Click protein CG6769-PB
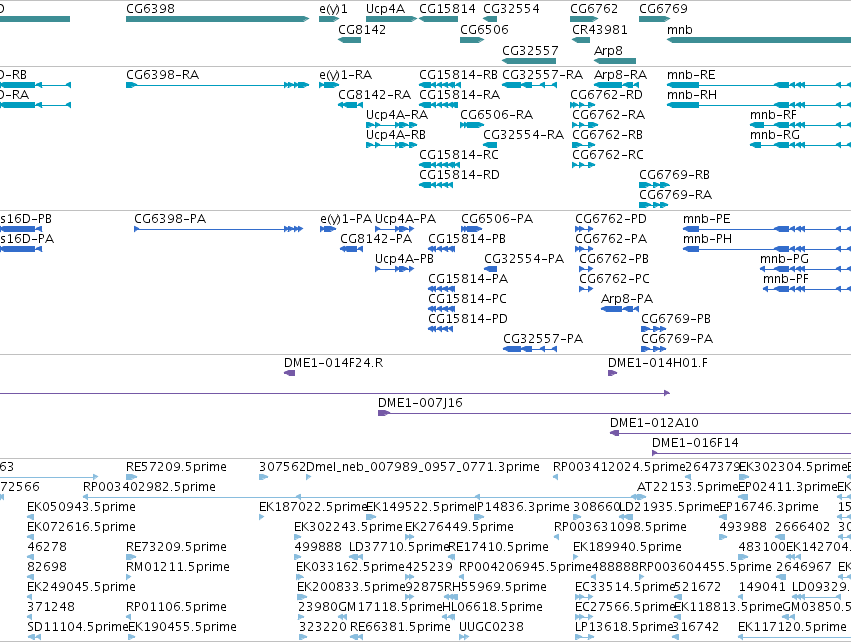This screenshot has height=642, width=851. [x=653, y=329]
